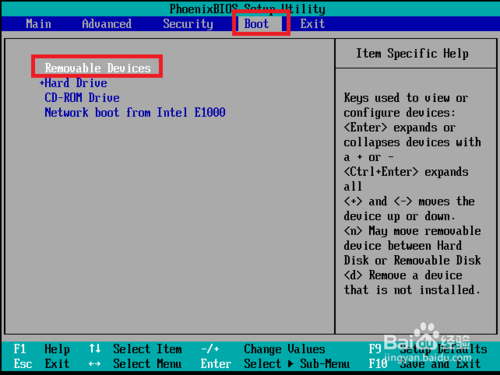Click the Esc Exit key hint
The width and height of the screenshot is (500, 375).
tap(42, 364)
